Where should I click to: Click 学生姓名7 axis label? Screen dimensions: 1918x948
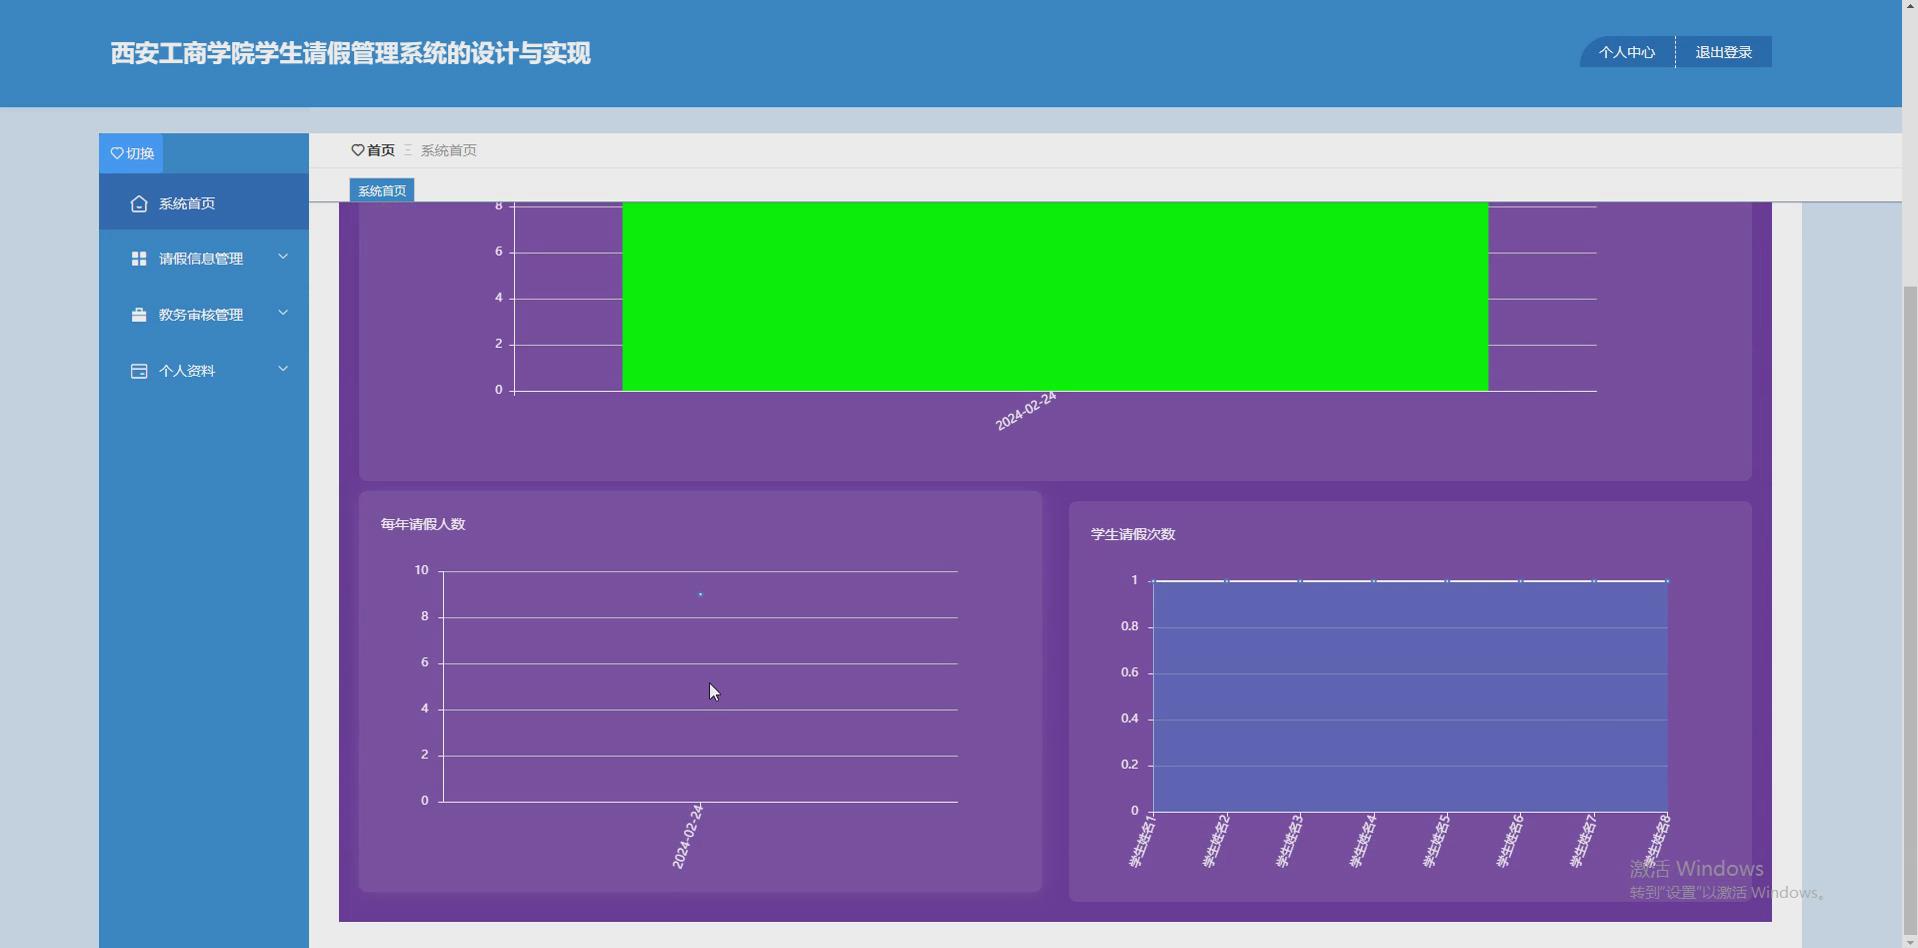coord(1582,841)
